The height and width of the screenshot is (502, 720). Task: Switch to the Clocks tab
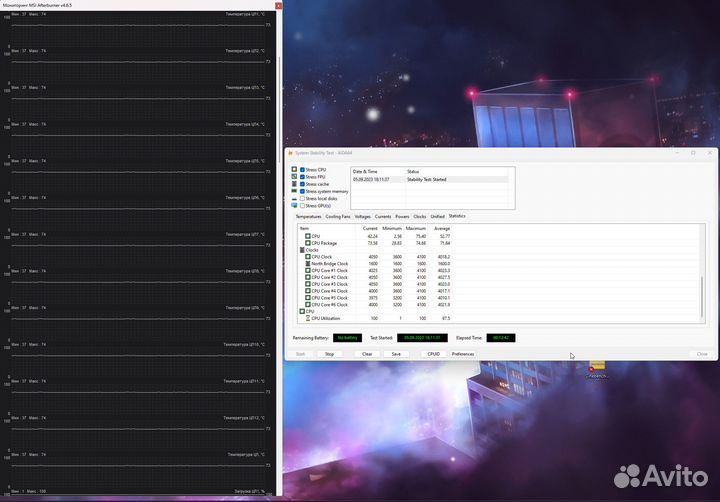420,216
